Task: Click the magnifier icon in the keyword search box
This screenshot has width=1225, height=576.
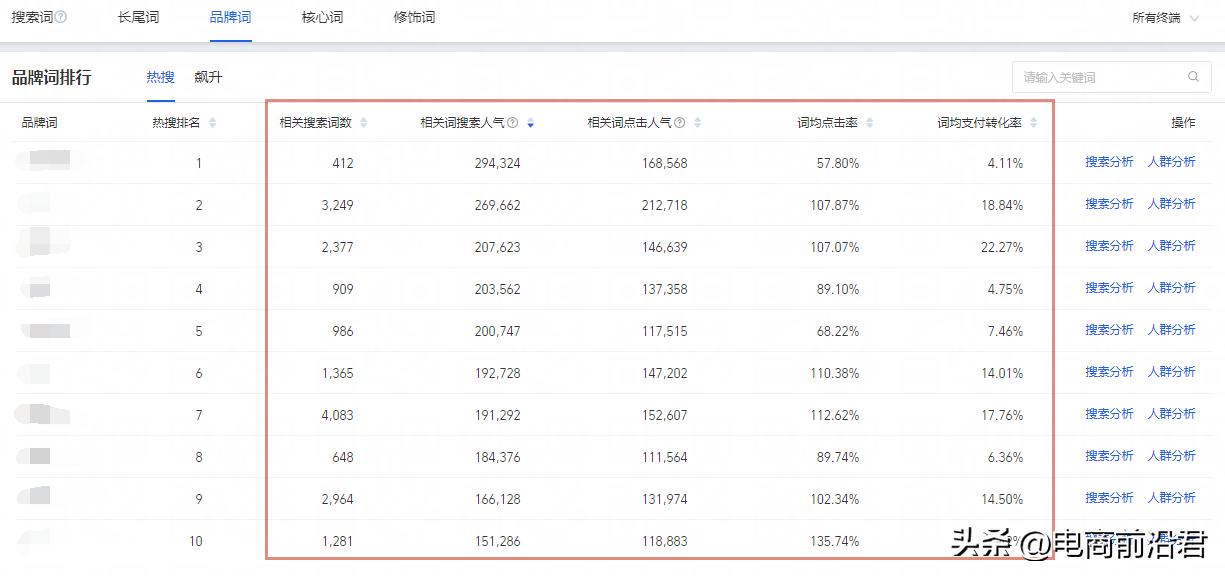Action: (1193, 76)
